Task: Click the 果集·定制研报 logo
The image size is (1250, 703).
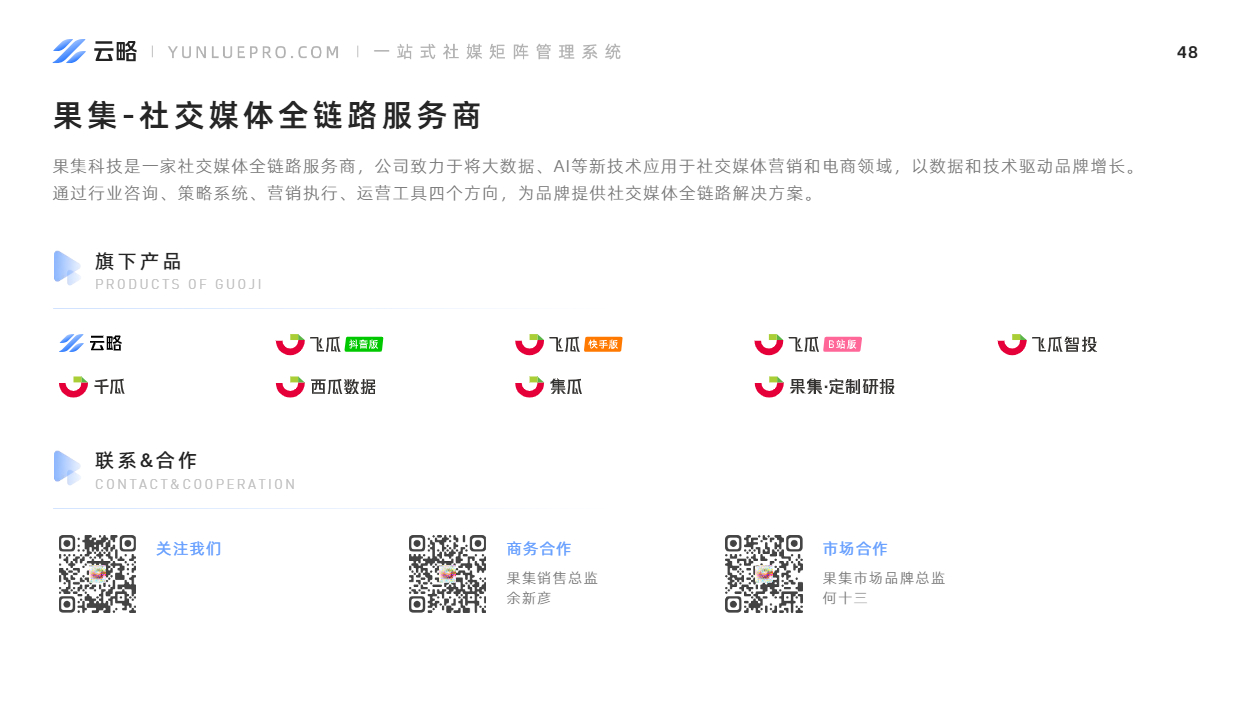Action: click(825, 386)
